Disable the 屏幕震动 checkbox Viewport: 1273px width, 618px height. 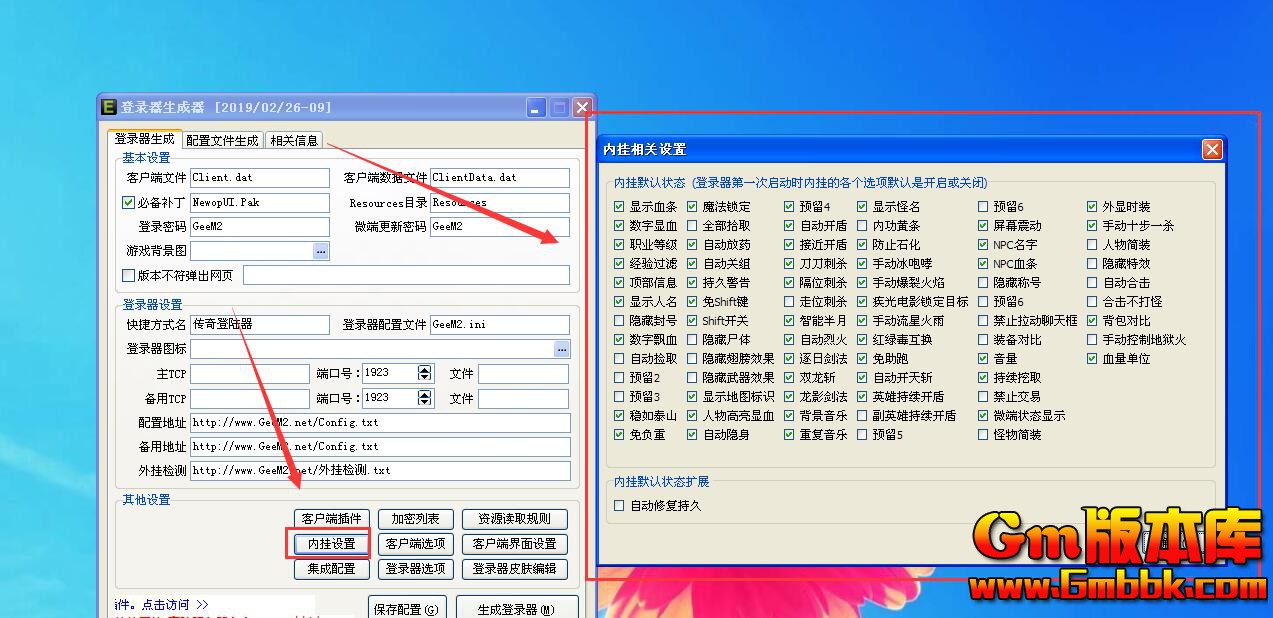[984, 226]
